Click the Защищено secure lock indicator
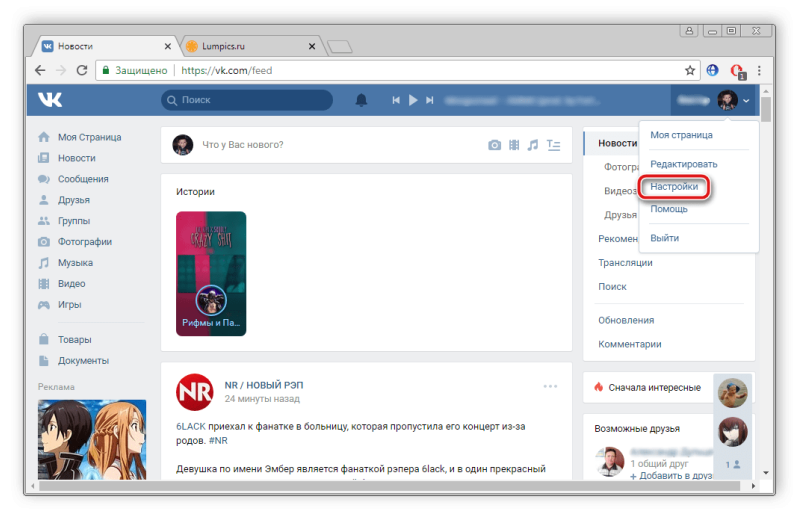The width and height of the screenshot is (800, 520). point(135,70)
